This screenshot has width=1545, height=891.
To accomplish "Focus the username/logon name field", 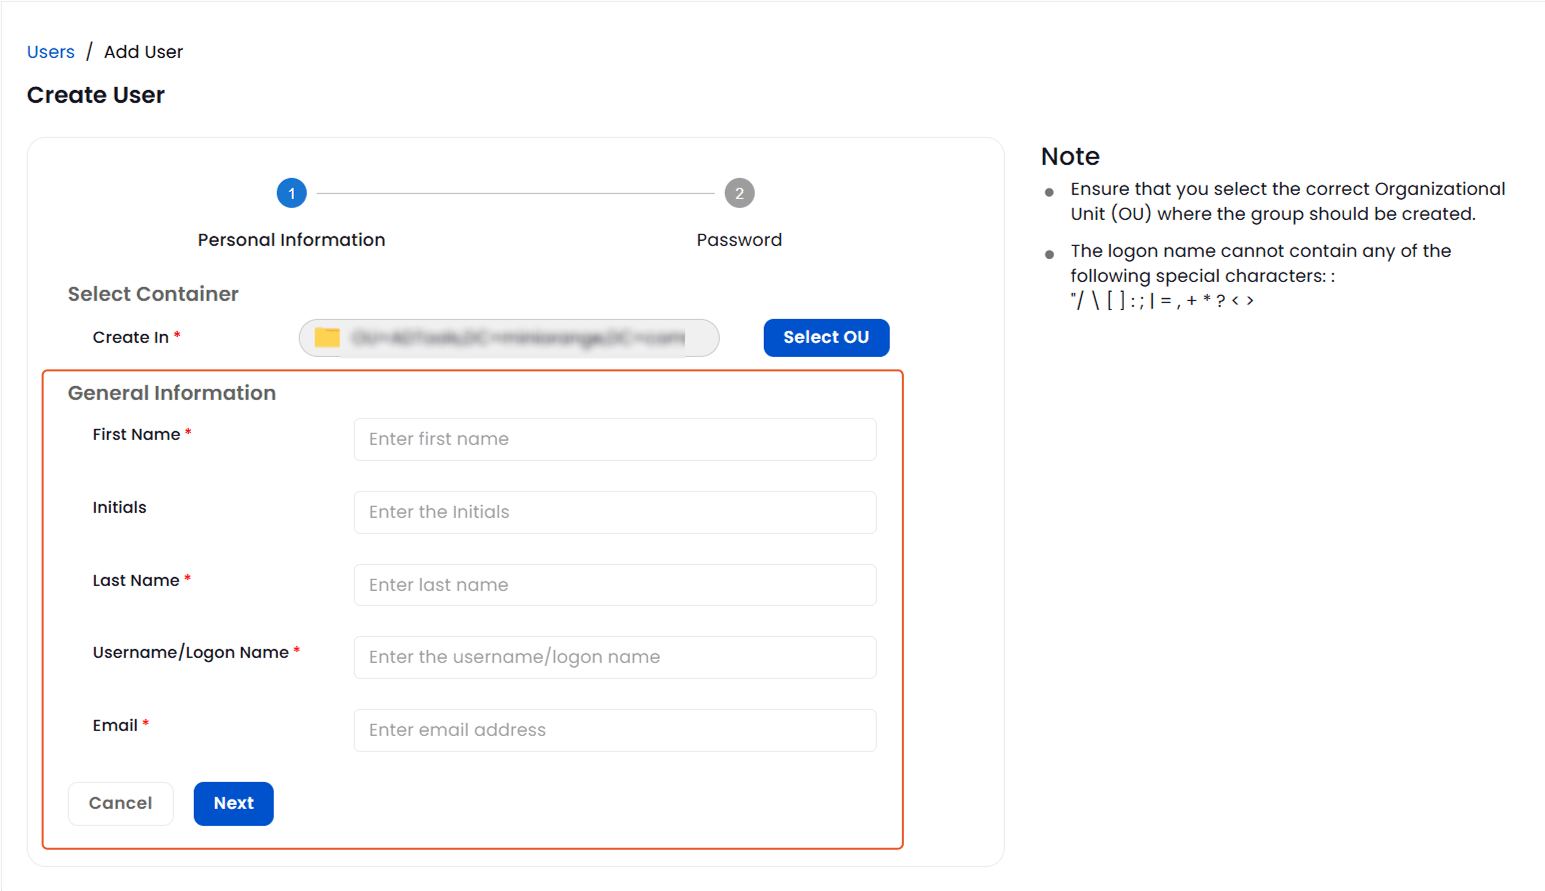I will 614,657.
